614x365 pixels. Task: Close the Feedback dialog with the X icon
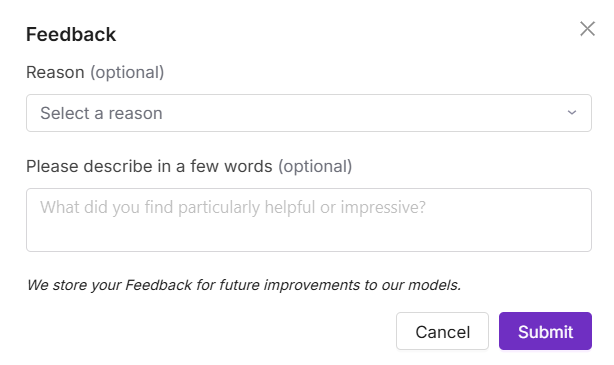[x=587, y=29]
